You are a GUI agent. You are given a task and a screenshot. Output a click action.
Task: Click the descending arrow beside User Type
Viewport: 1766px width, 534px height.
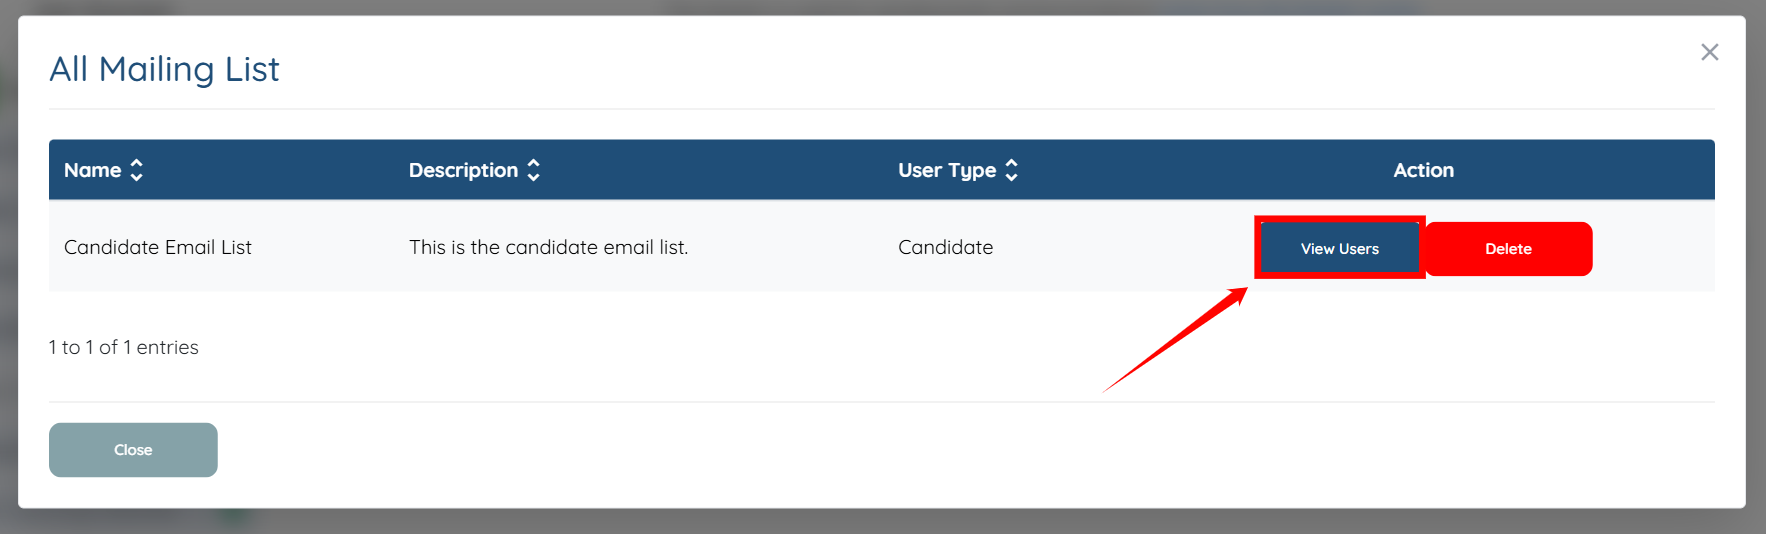point(1012,177)
